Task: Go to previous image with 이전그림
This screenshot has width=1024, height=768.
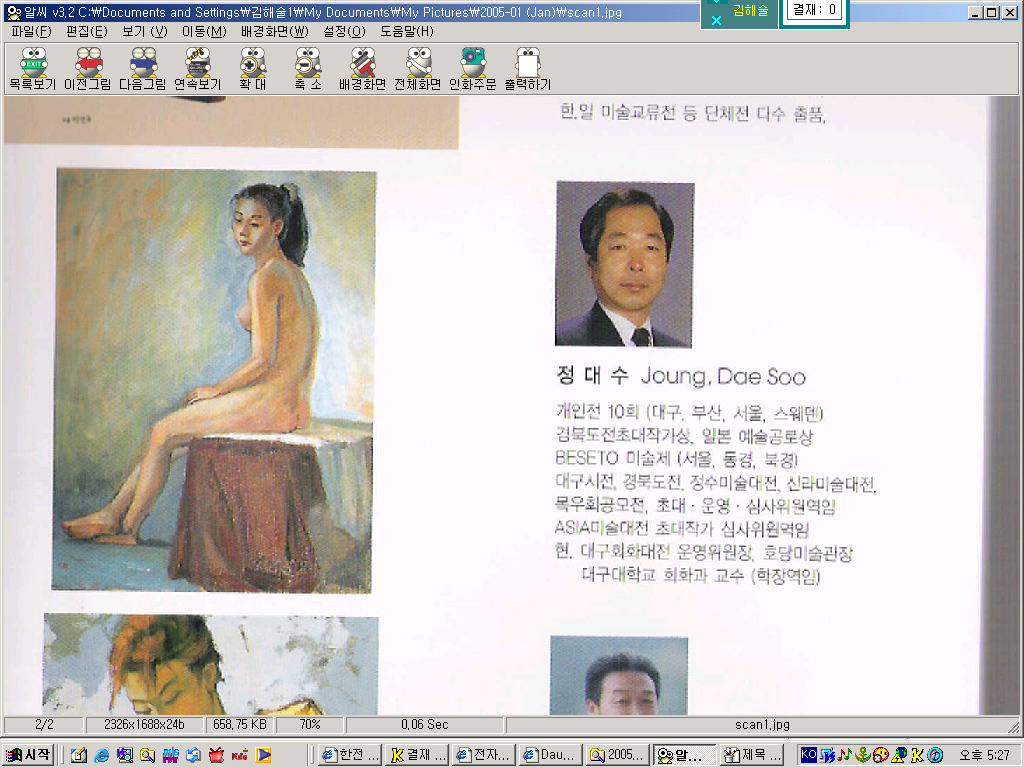Action: coord(88,69)
